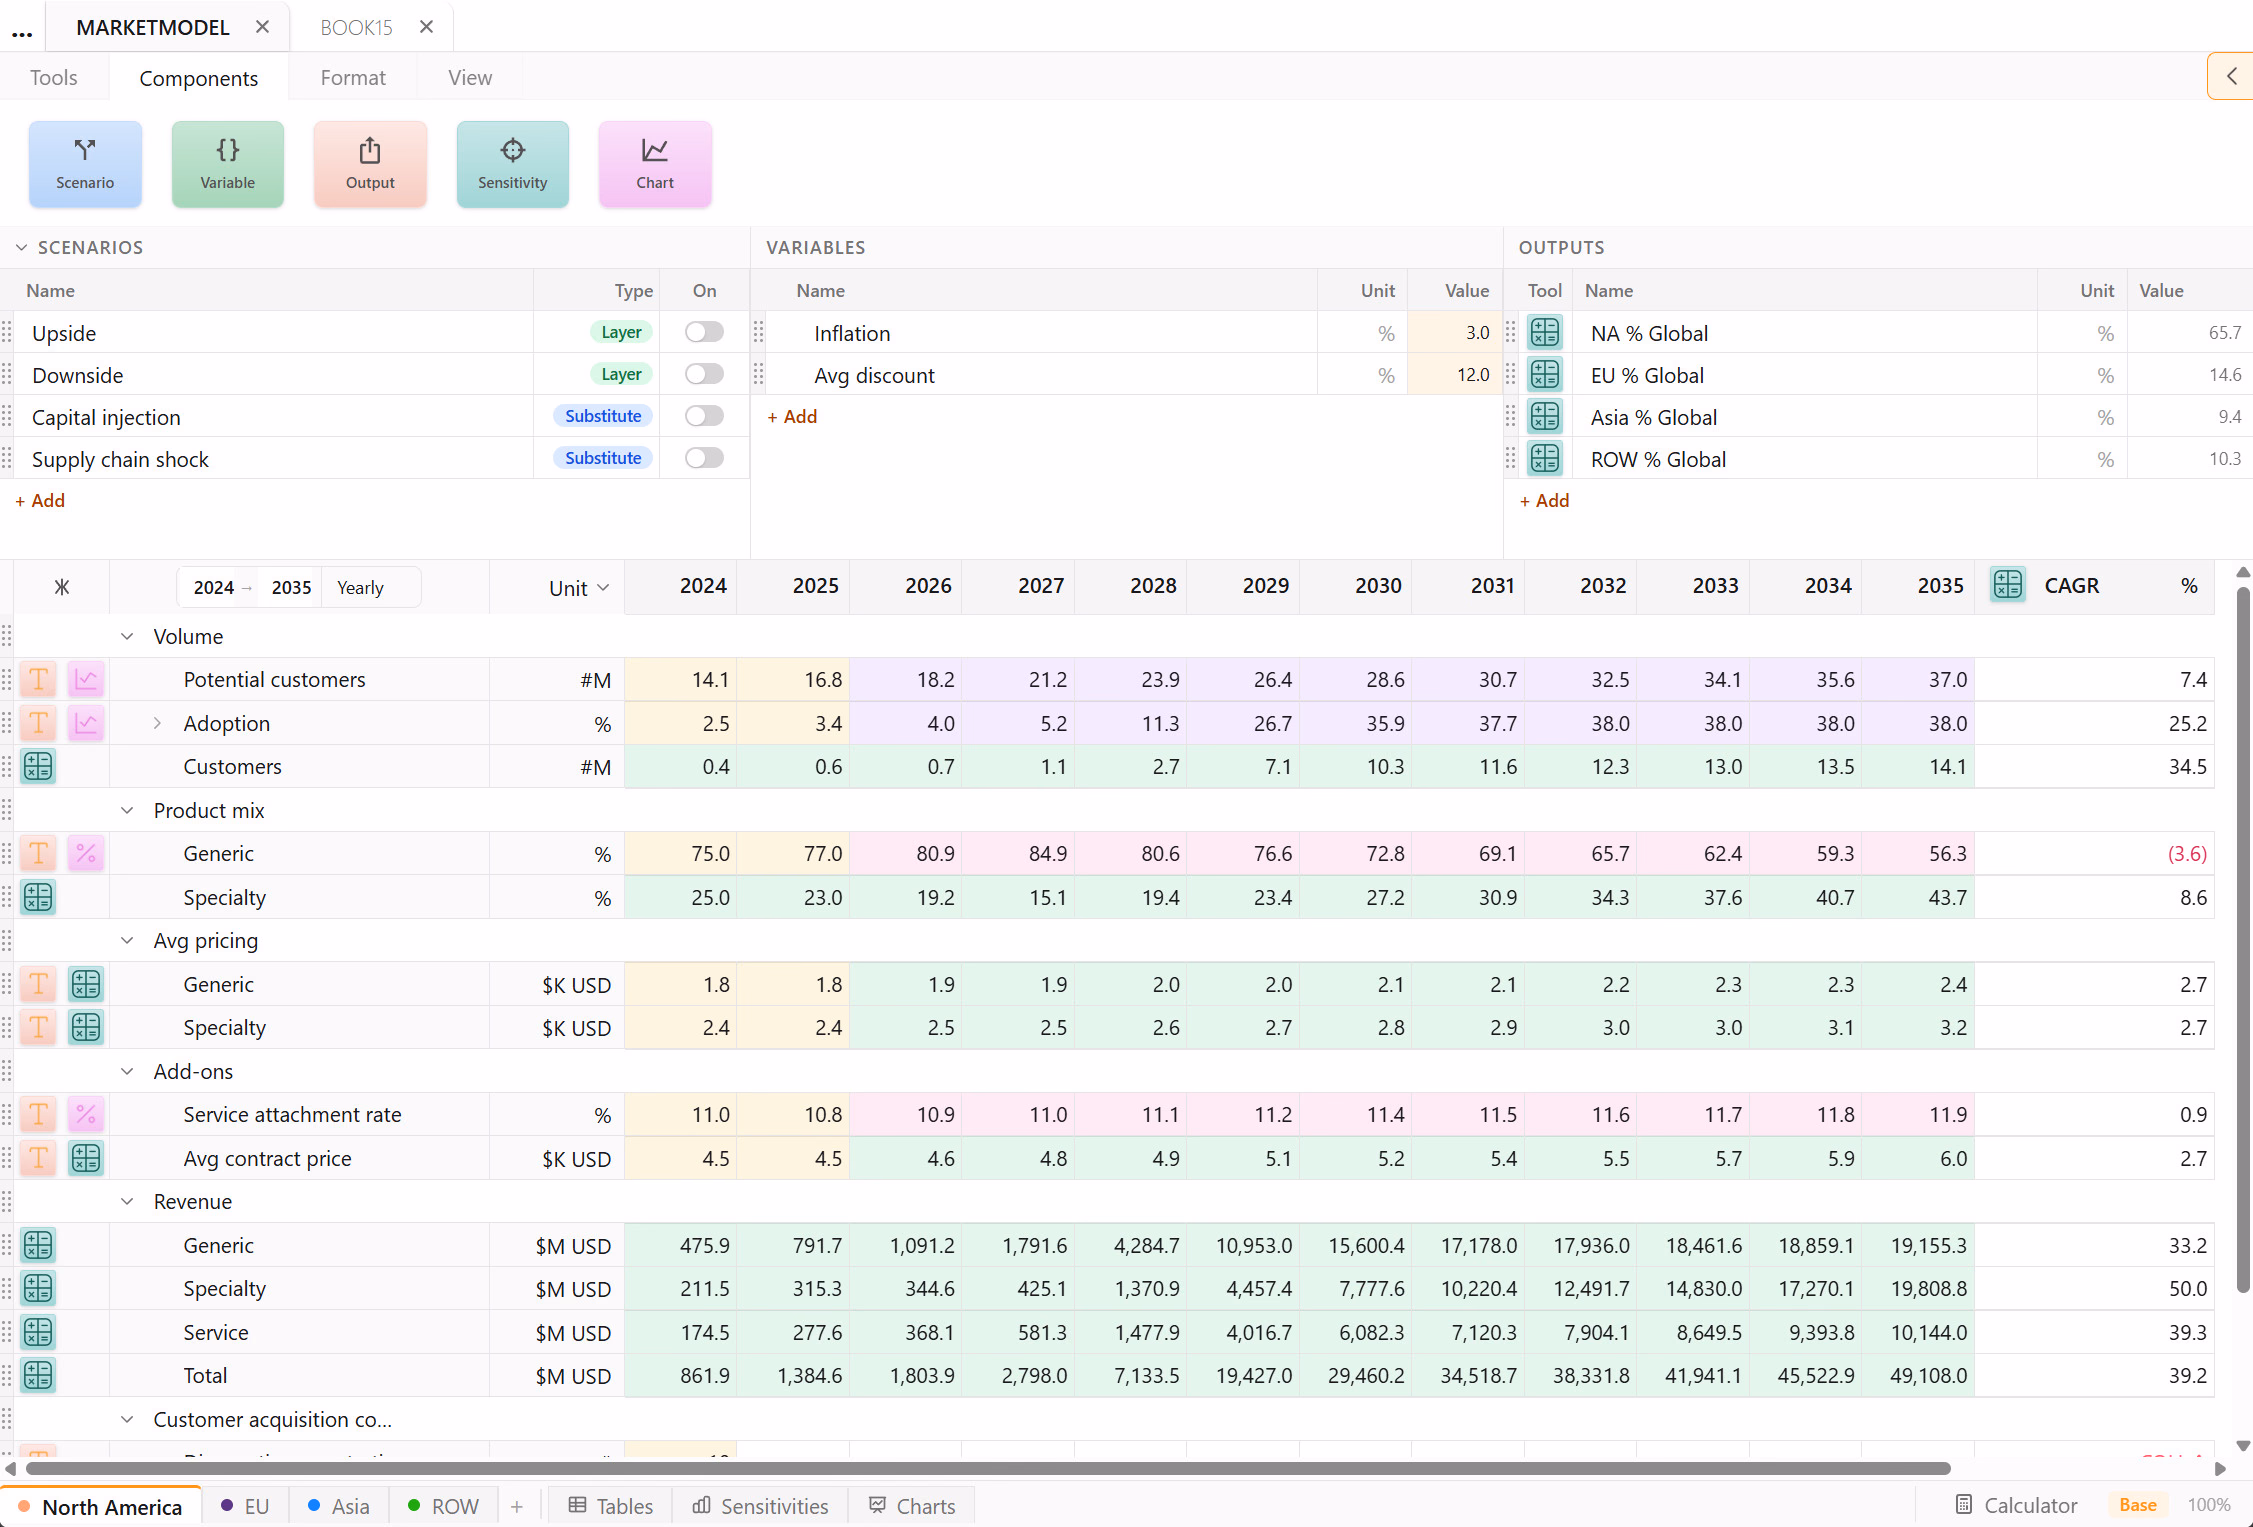2253x1527 pixels.
Task: Collapse the side panel arrow at top right
Action: click(2231, 76)
